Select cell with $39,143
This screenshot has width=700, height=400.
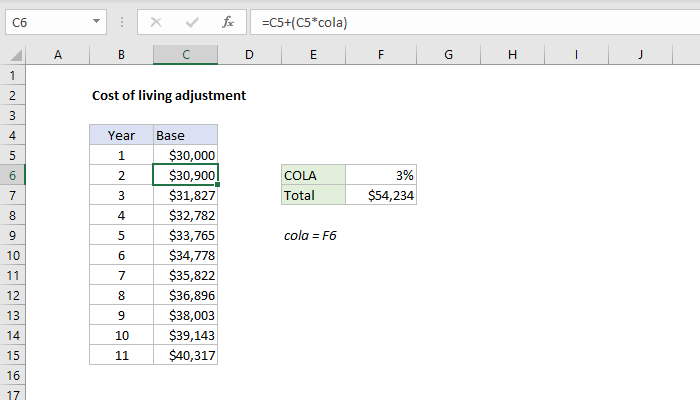tap(185, 335)
